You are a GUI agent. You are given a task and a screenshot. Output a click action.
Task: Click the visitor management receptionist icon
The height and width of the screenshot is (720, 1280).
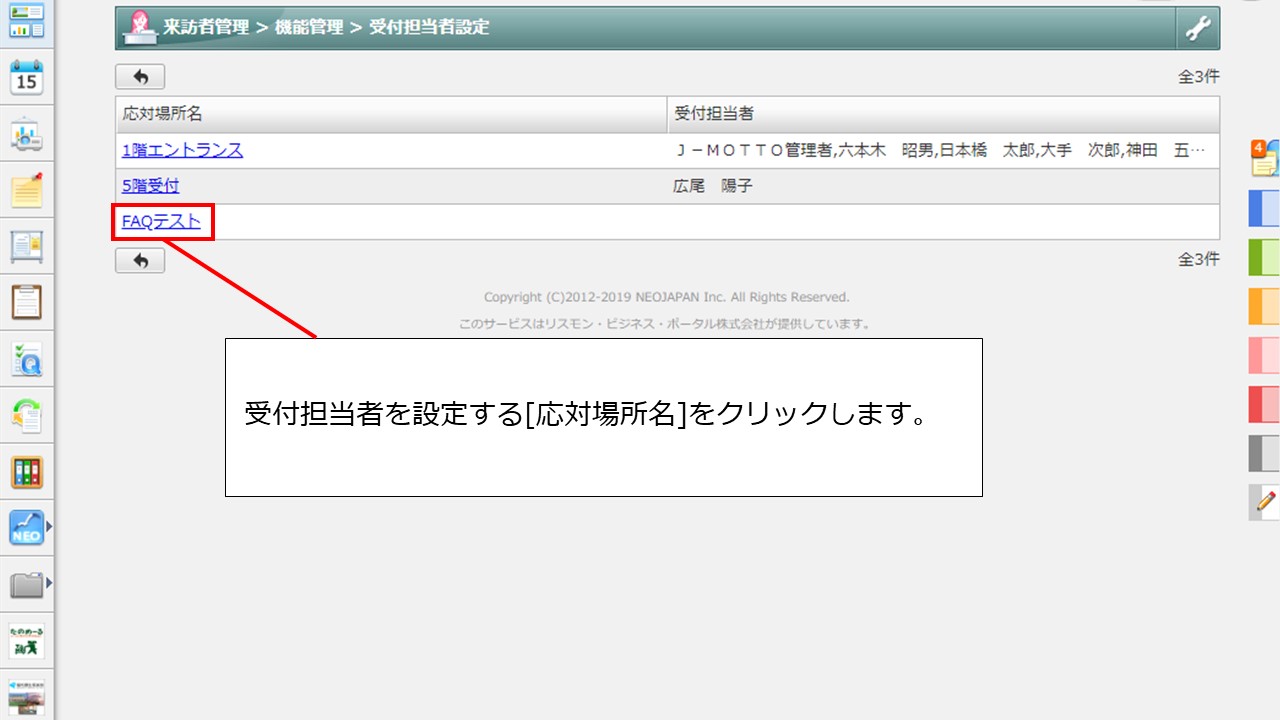pyautogui.click(x=142, y=27)
